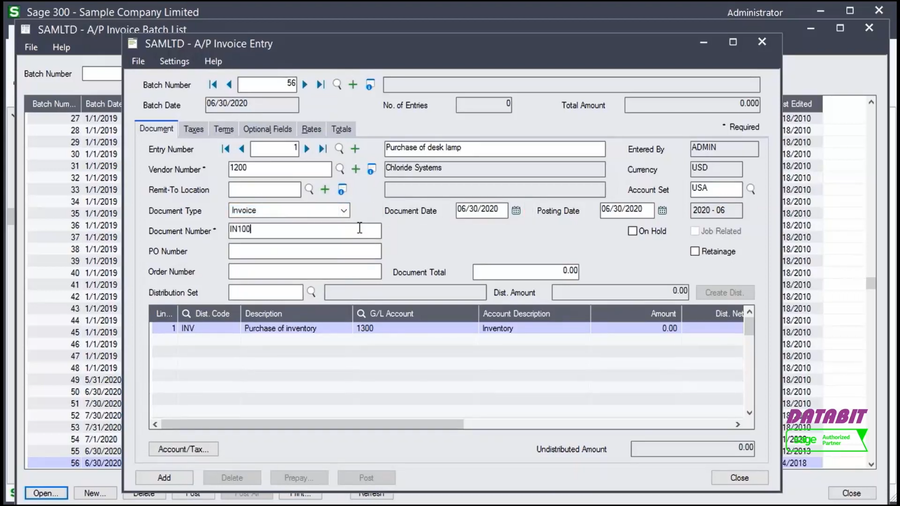Add new vendor with plus icon
This screenshot has width=900, height=506.
pyautogui.click(x=356, y=169)
